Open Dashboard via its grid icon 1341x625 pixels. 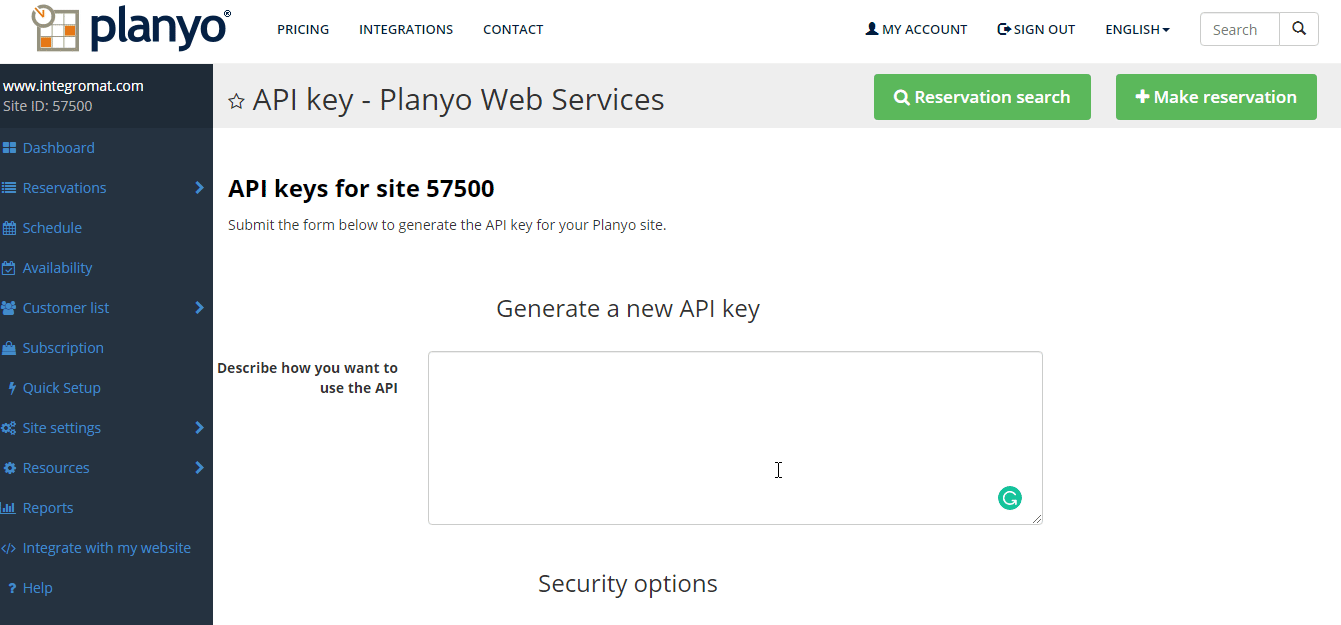tap(9, 148)
